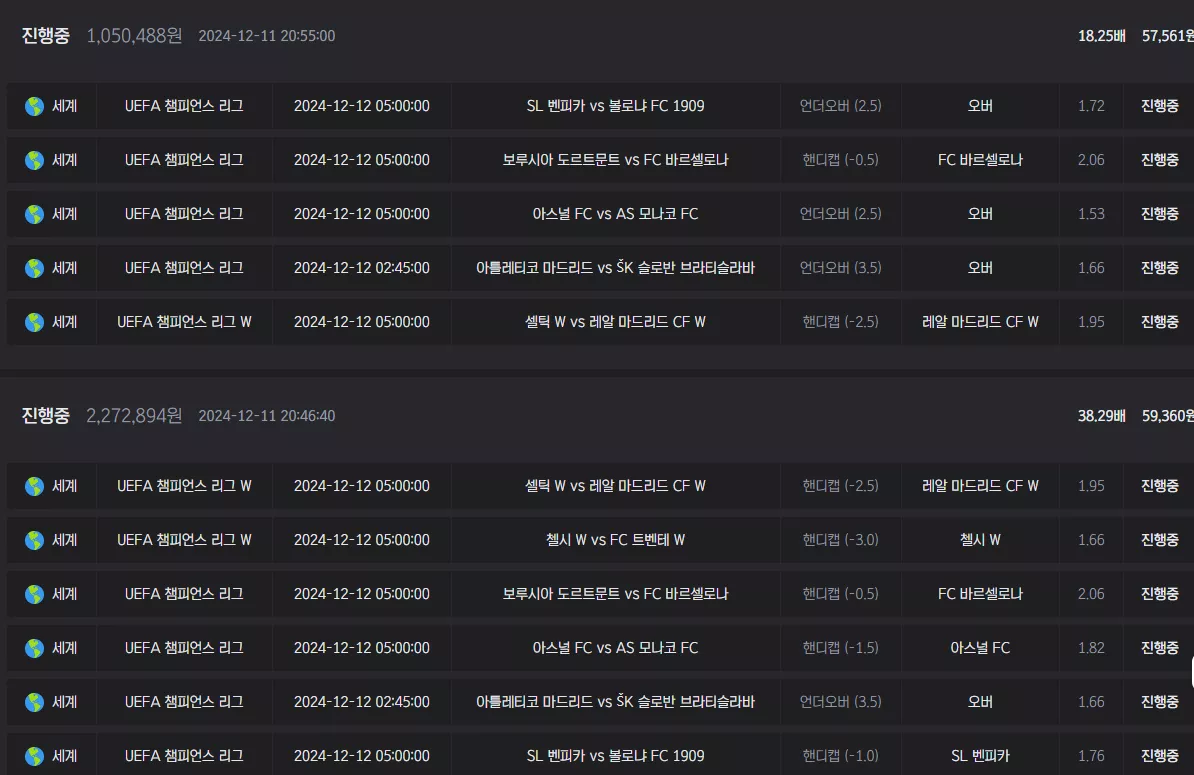Click odds 1.82 for 아스널 FC pick

1090,648
